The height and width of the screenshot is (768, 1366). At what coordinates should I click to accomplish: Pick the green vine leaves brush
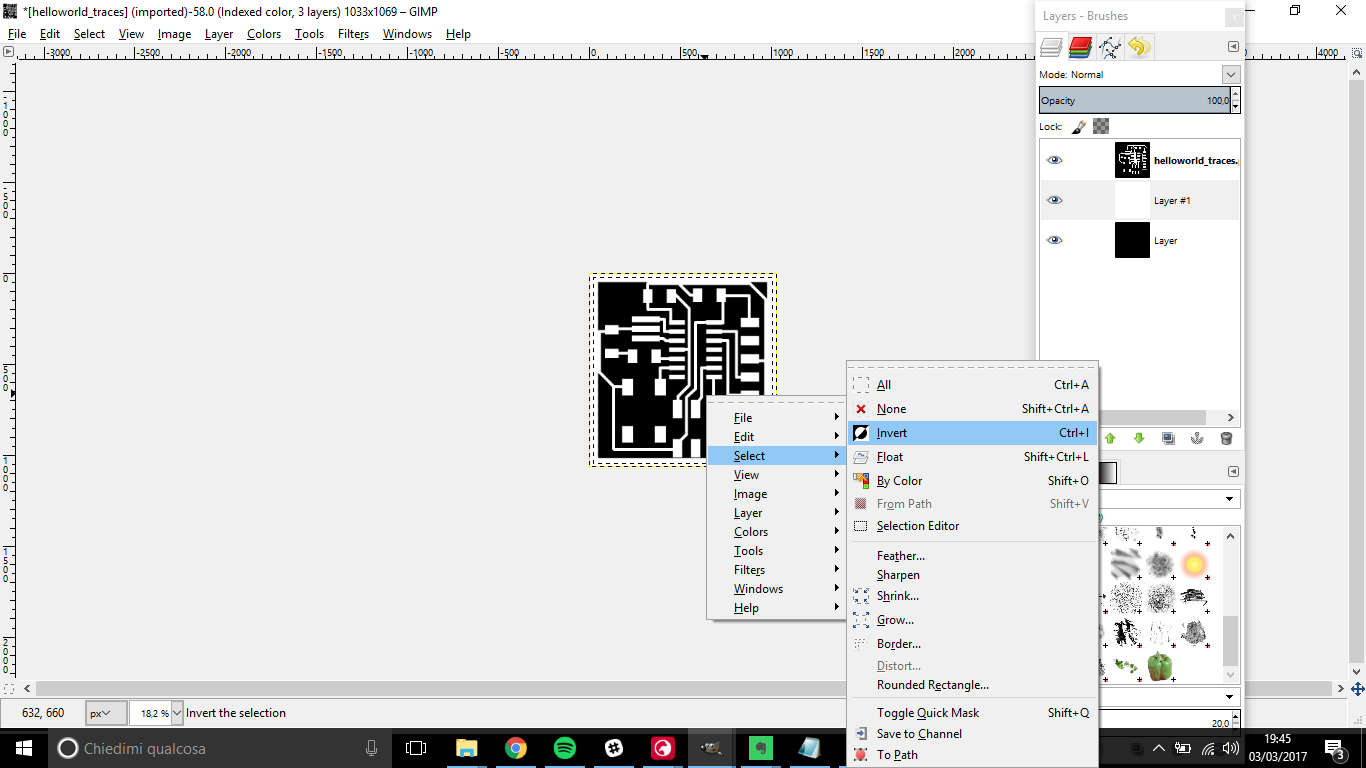pyautogui.click(x=1126, y=665)
